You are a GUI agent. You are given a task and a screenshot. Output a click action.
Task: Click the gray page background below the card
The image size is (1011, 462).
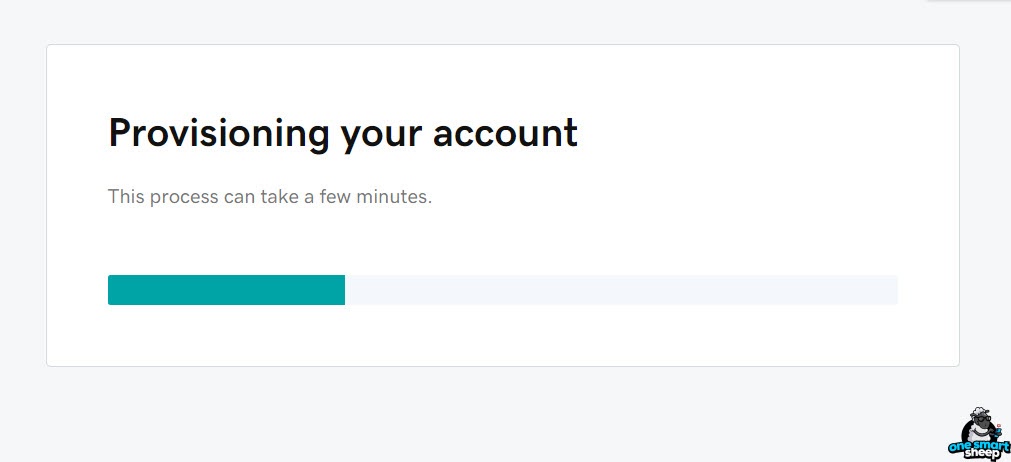pyautogui.click(x=451, y=412)
